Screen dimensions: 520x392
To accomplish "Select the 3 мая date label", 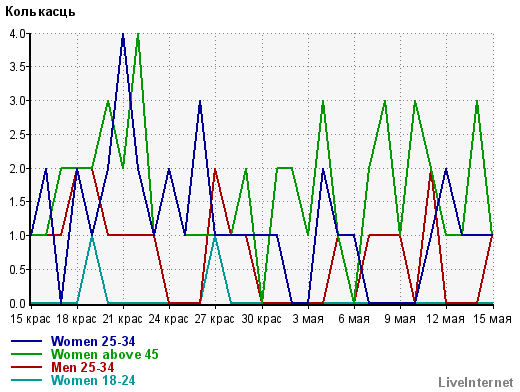I will (x=308, y=319).
